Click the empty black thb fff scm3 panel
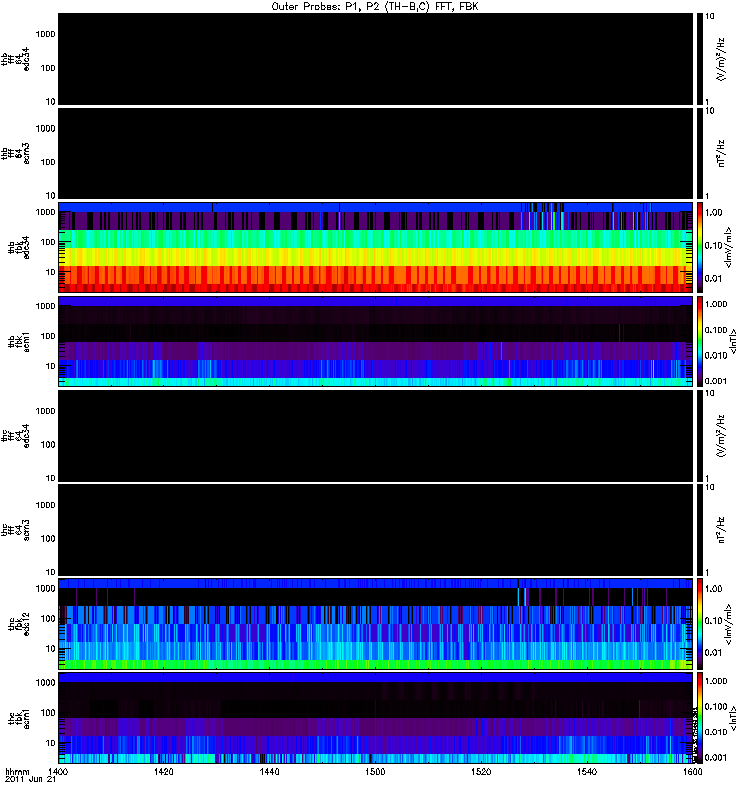This screenshot has width=750, height=800. coord(375,153)
